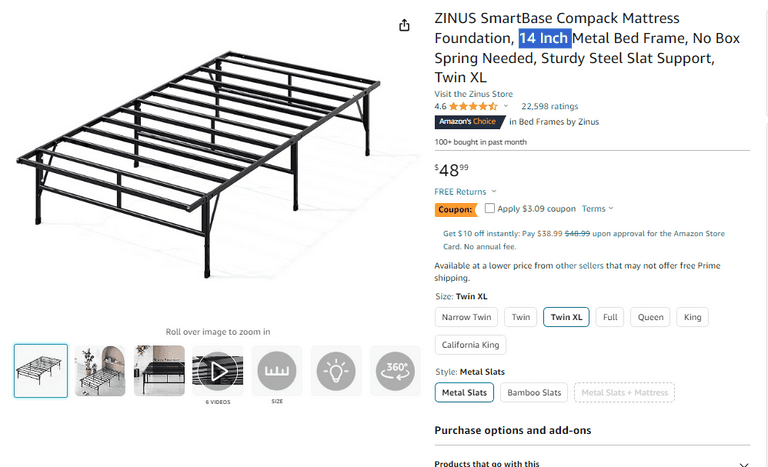Open the 360 degree view icon

(x=395, y=371)
